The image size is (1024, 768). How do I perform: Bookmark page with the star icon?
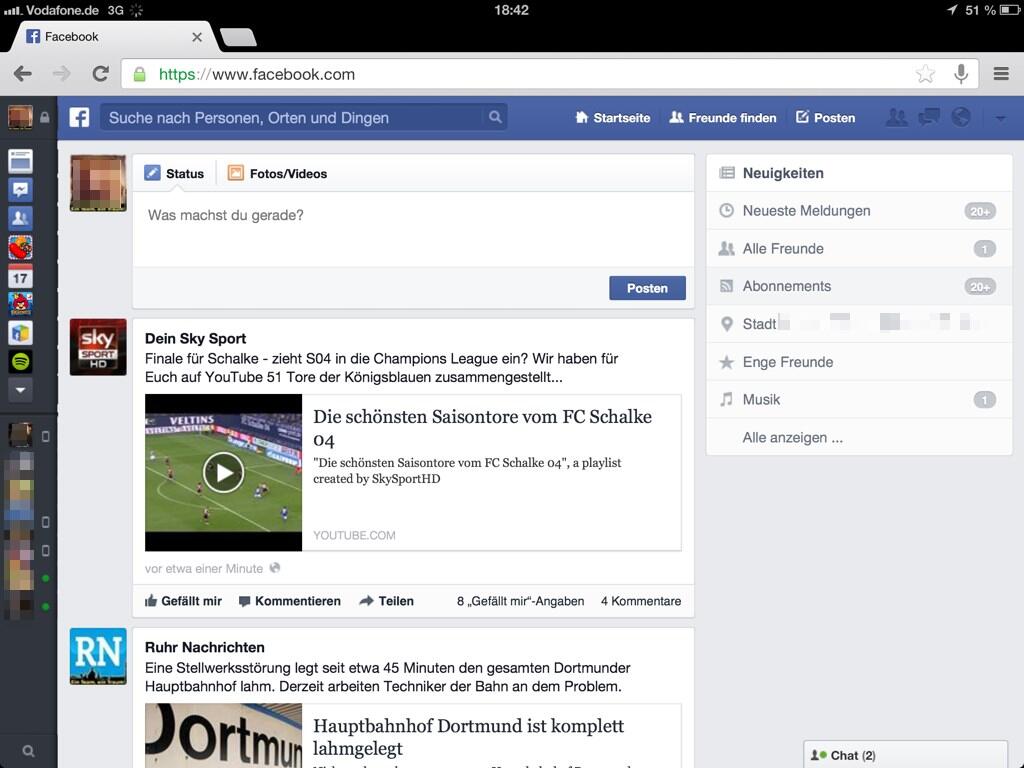pyautogui.click(x=925, y=74)
